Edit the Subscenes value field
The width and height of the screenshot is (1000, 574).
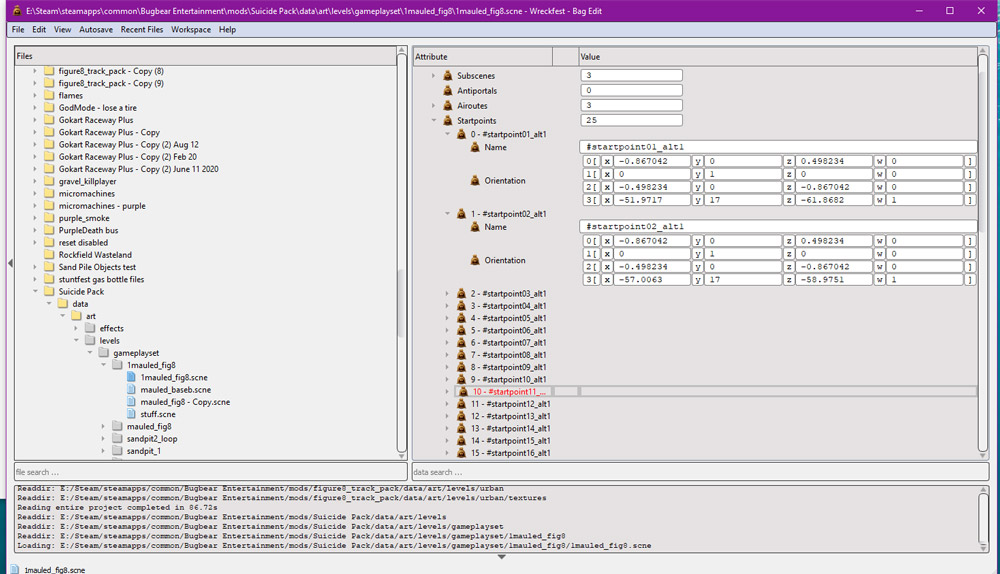point(631,75)
